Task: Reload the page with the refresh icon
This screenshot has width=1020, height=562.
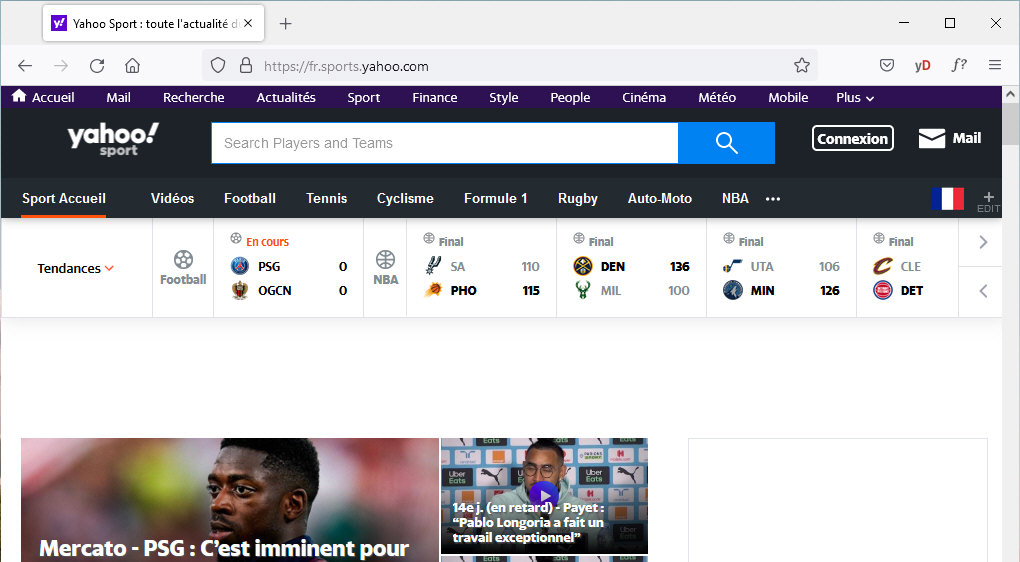Action: [x=97, y=66]
